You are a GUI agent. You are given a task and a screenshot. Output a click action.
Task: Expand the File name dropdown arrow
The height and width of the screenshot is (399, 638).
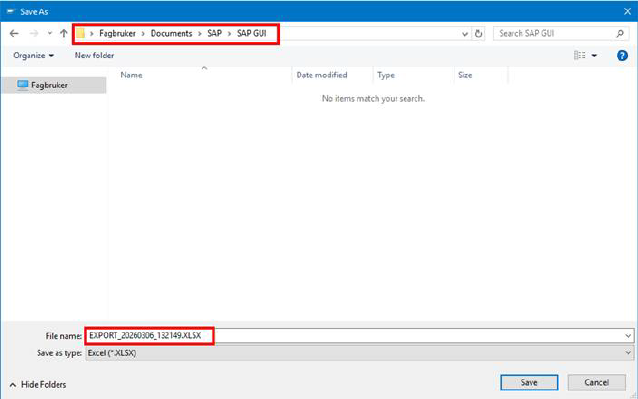pyautogui.click(x=628, y=336)
